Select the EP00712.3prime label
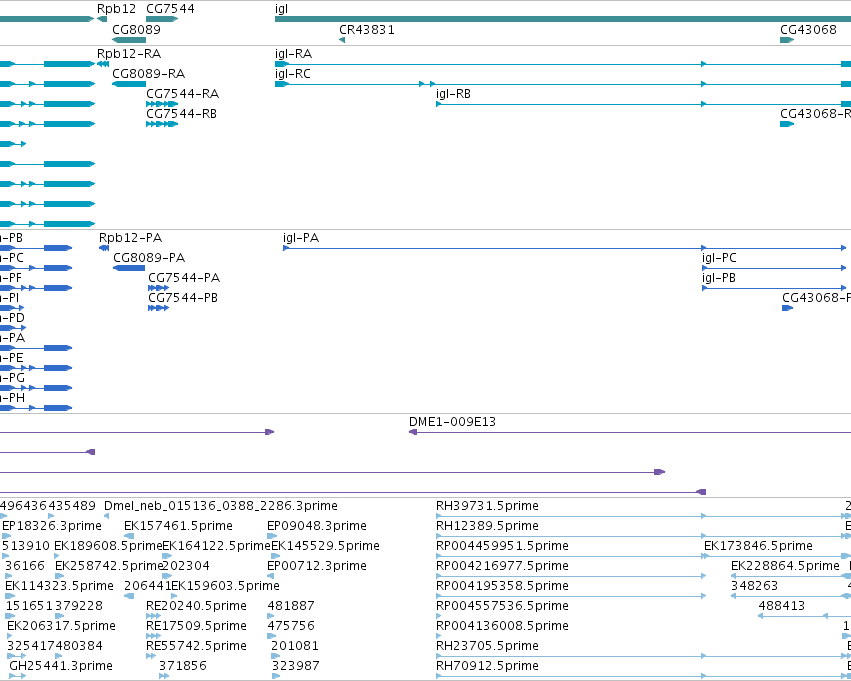The height and width of the screenshot is (681, 851). (316, 566)
